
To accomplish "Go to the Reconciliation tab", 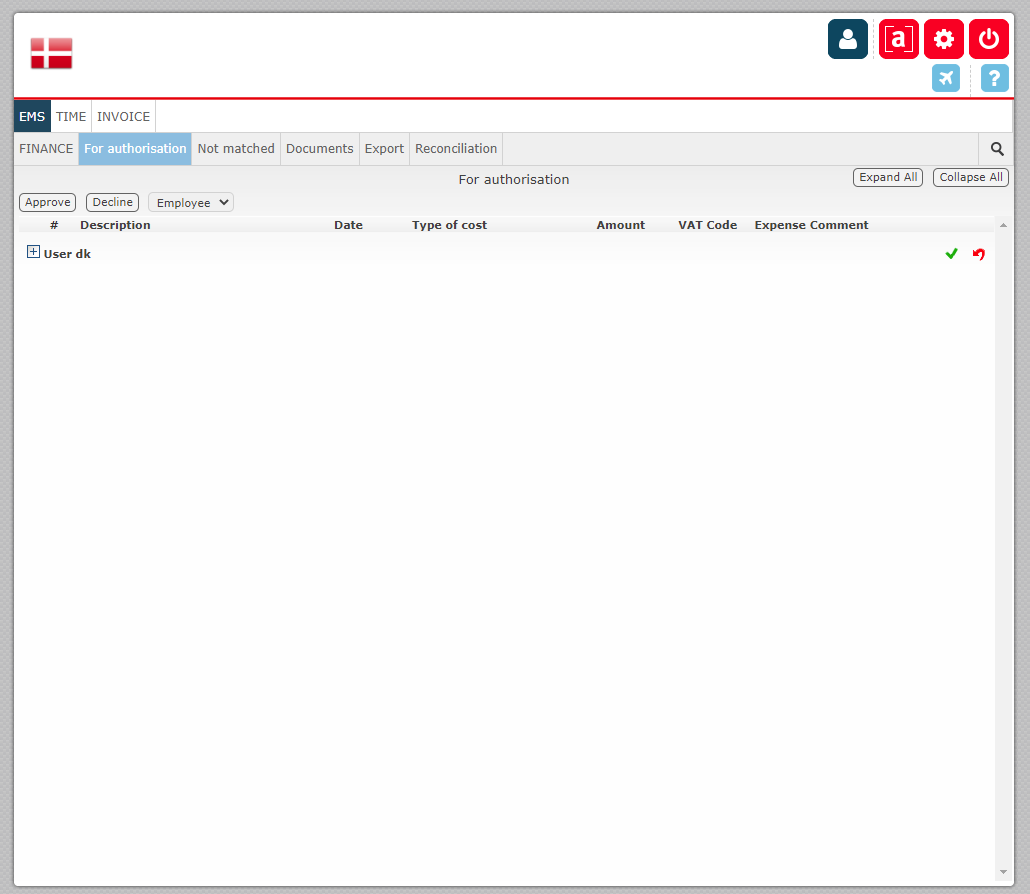I will tap(456, 149).
